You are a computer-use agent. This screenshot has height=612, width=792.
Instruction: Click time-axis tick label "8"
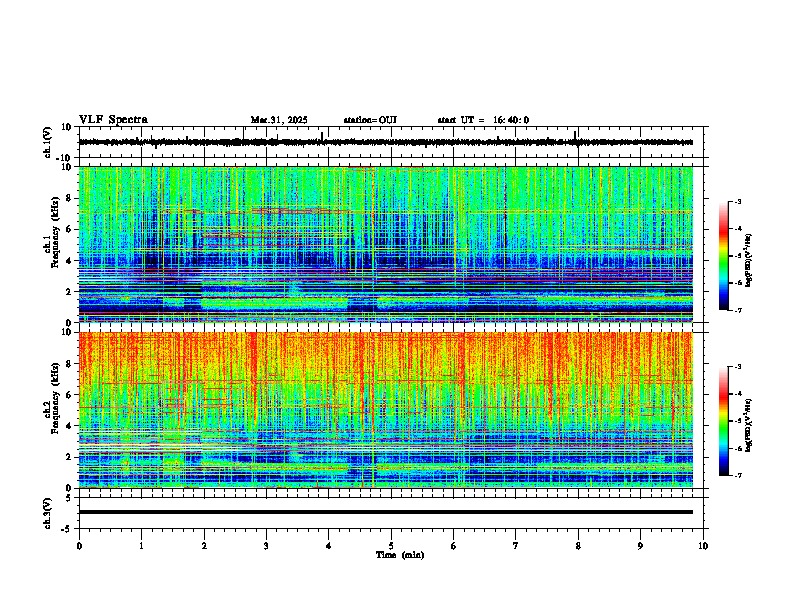click(x=578, y=546)
